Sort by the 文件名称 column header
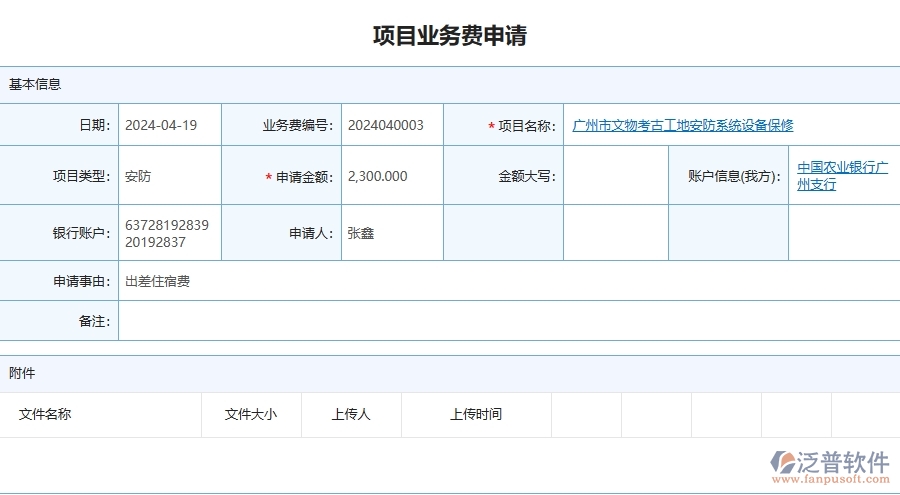 [x=45, y=414]
